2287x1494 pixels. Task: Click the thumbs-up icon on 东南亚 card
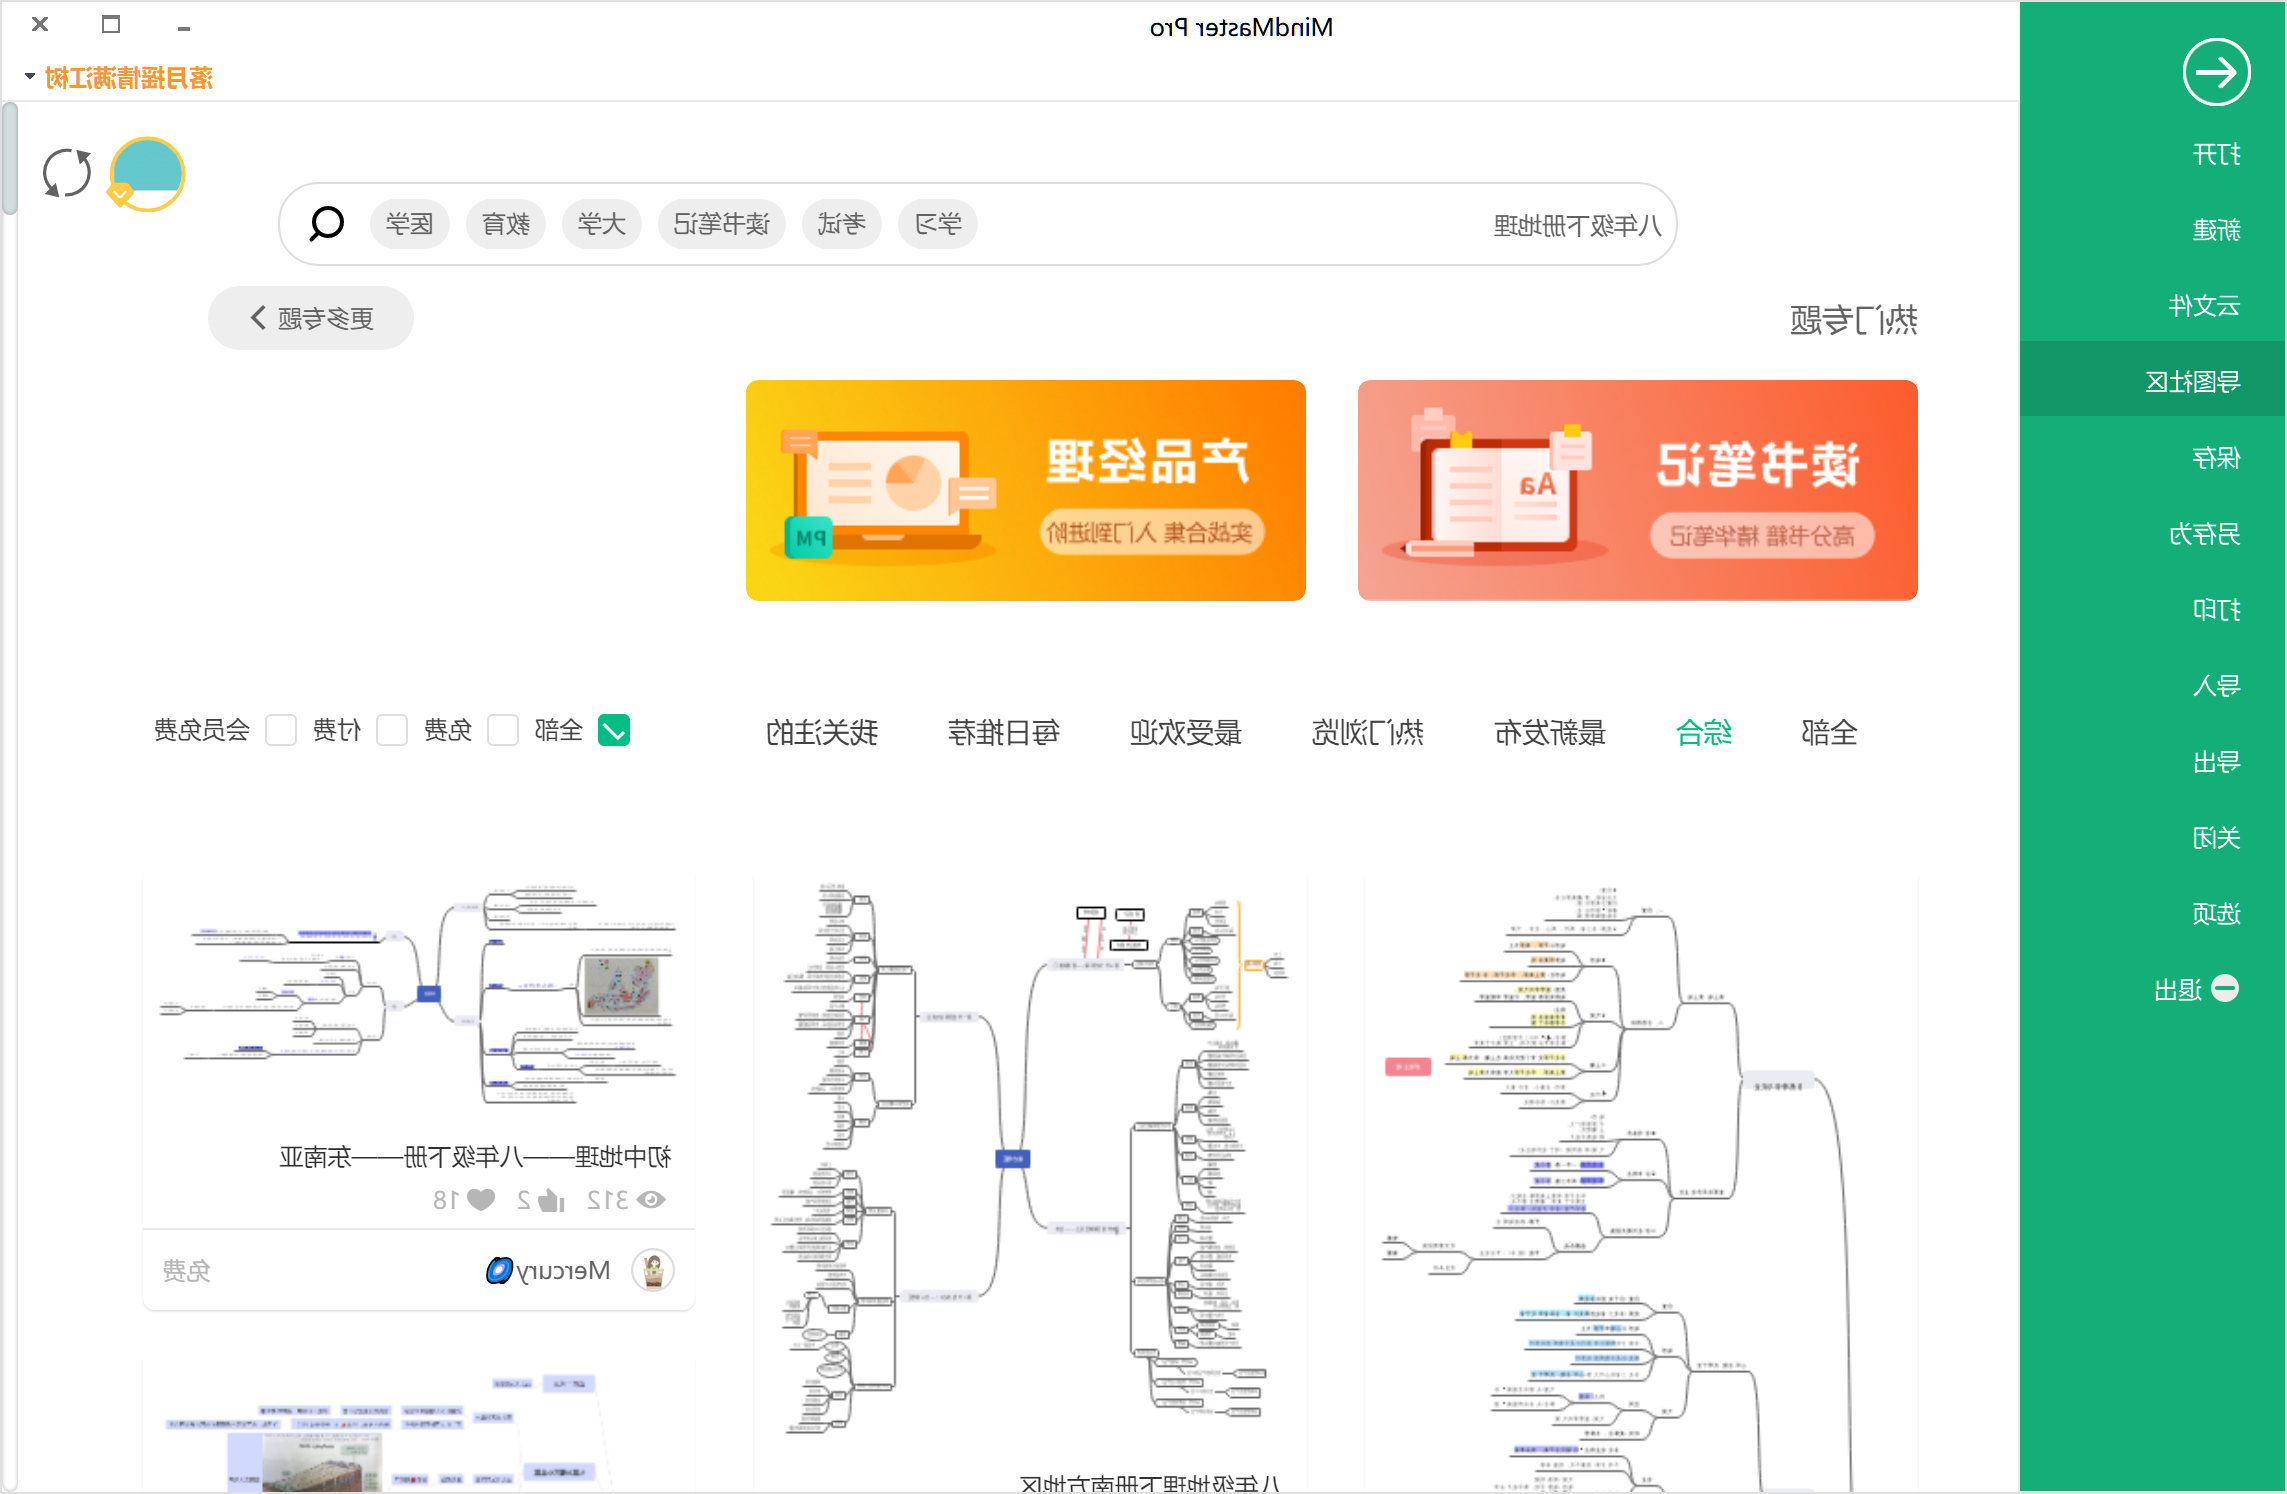coord(551,1199)
